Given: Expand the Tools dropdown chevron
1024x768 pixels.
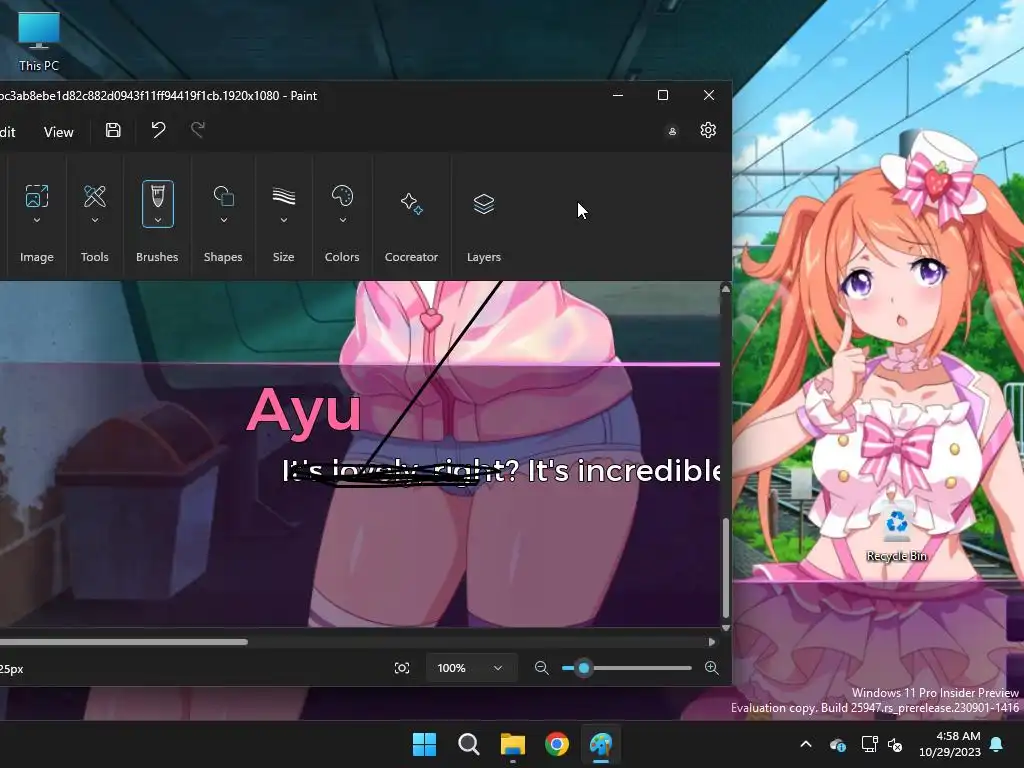Looking at the screenshot, I should (x=95, y=220).
